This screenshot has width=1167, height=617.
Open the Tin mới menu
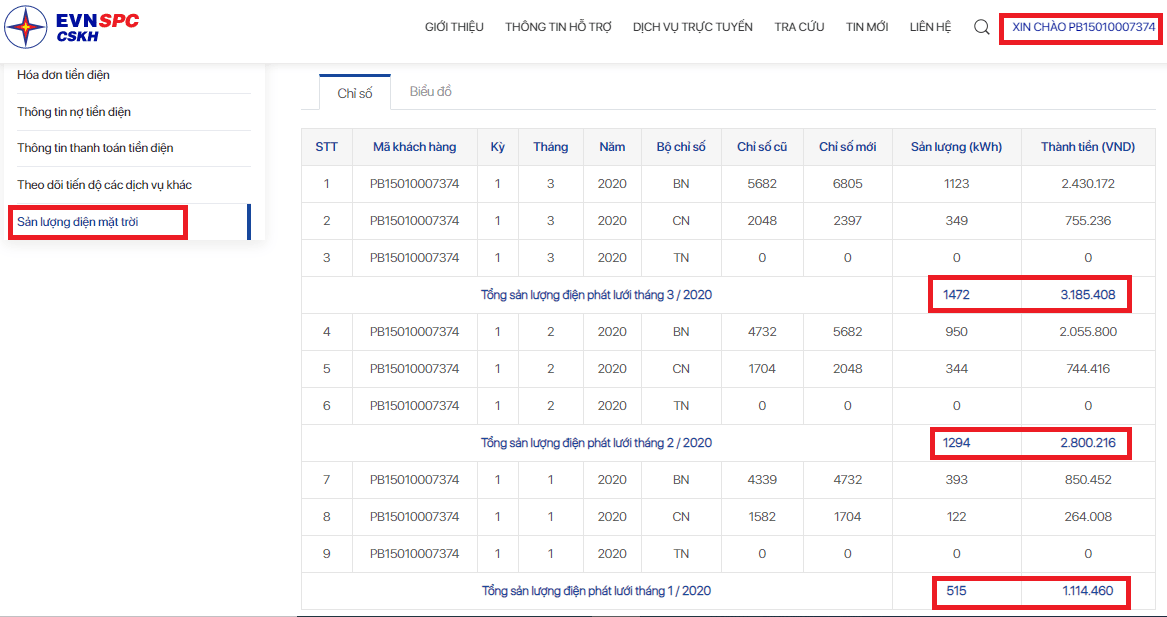pos(867,27)
